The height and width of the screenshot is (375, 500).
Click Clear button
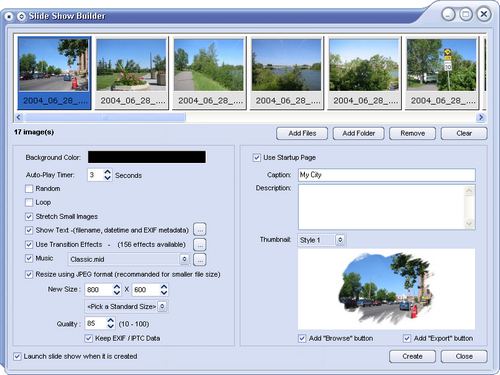click(464, 133)
